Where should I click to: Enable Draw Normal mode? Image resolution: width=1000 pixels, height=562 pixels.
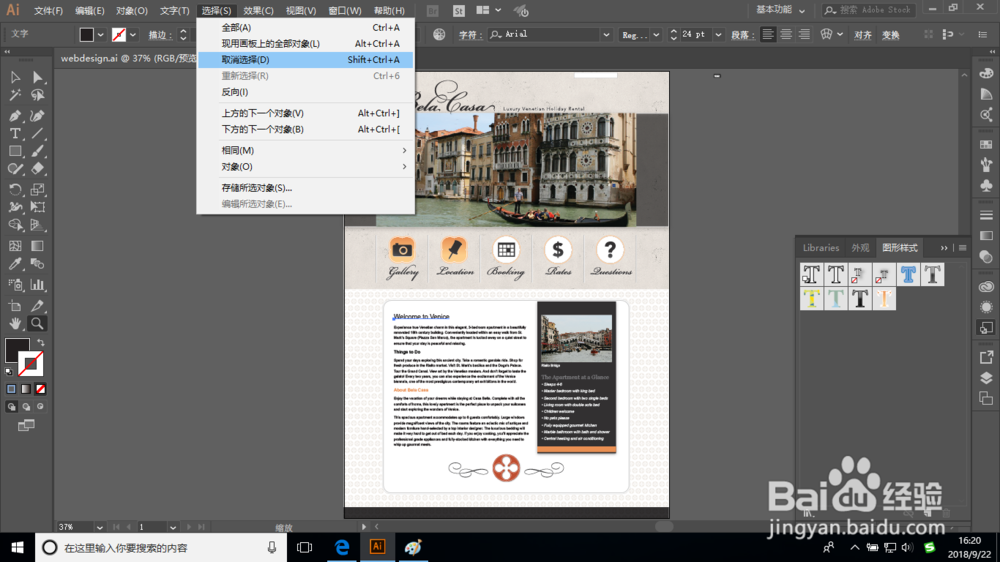coord(11,407)
